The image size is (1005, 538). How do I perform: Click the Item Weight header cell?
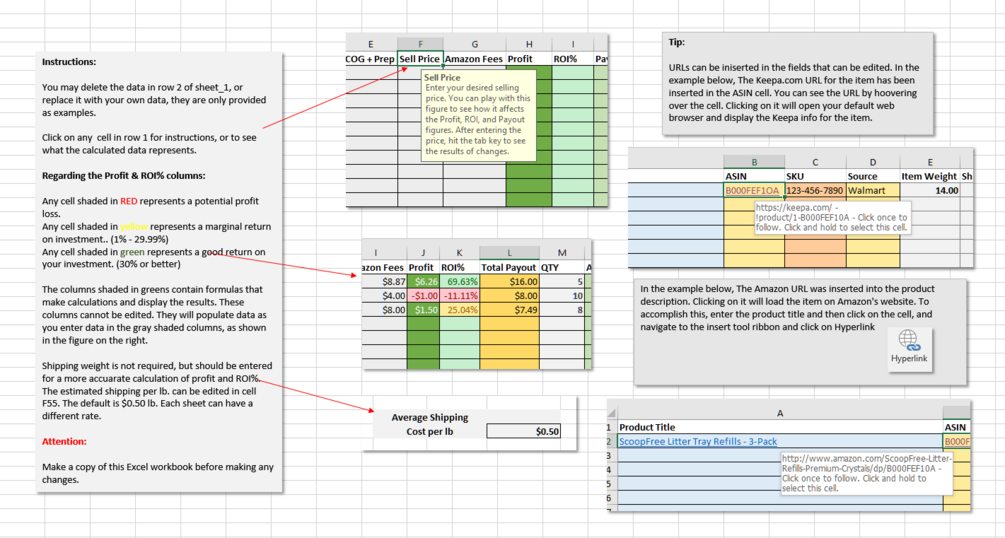(930, 176)
